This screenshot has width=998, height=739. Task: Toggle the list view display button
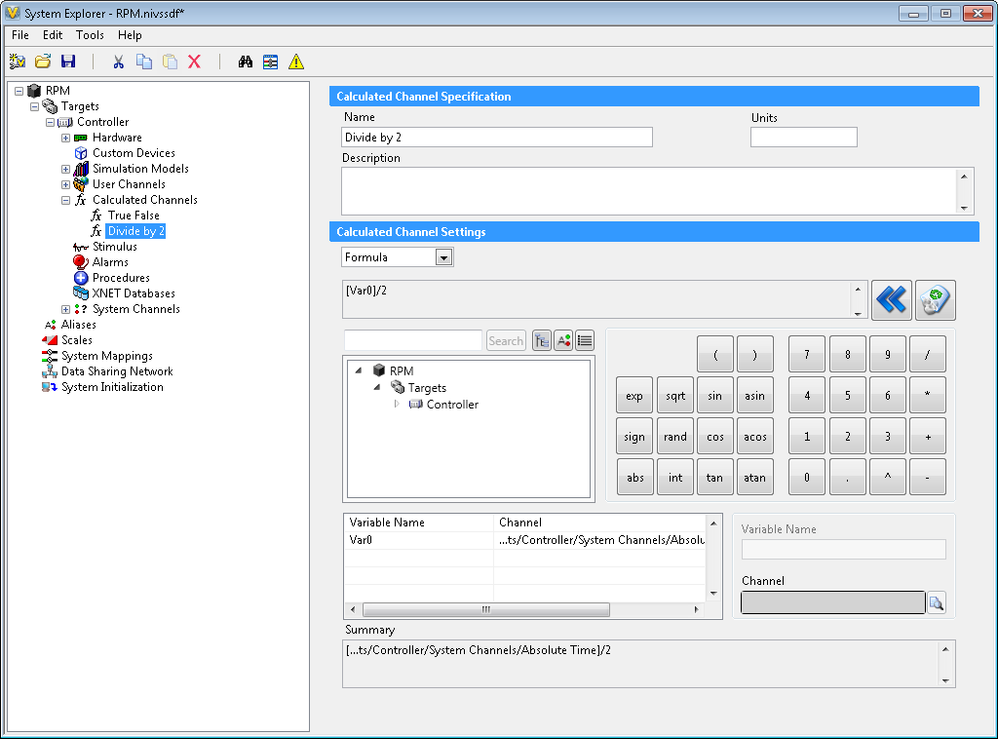585,341
